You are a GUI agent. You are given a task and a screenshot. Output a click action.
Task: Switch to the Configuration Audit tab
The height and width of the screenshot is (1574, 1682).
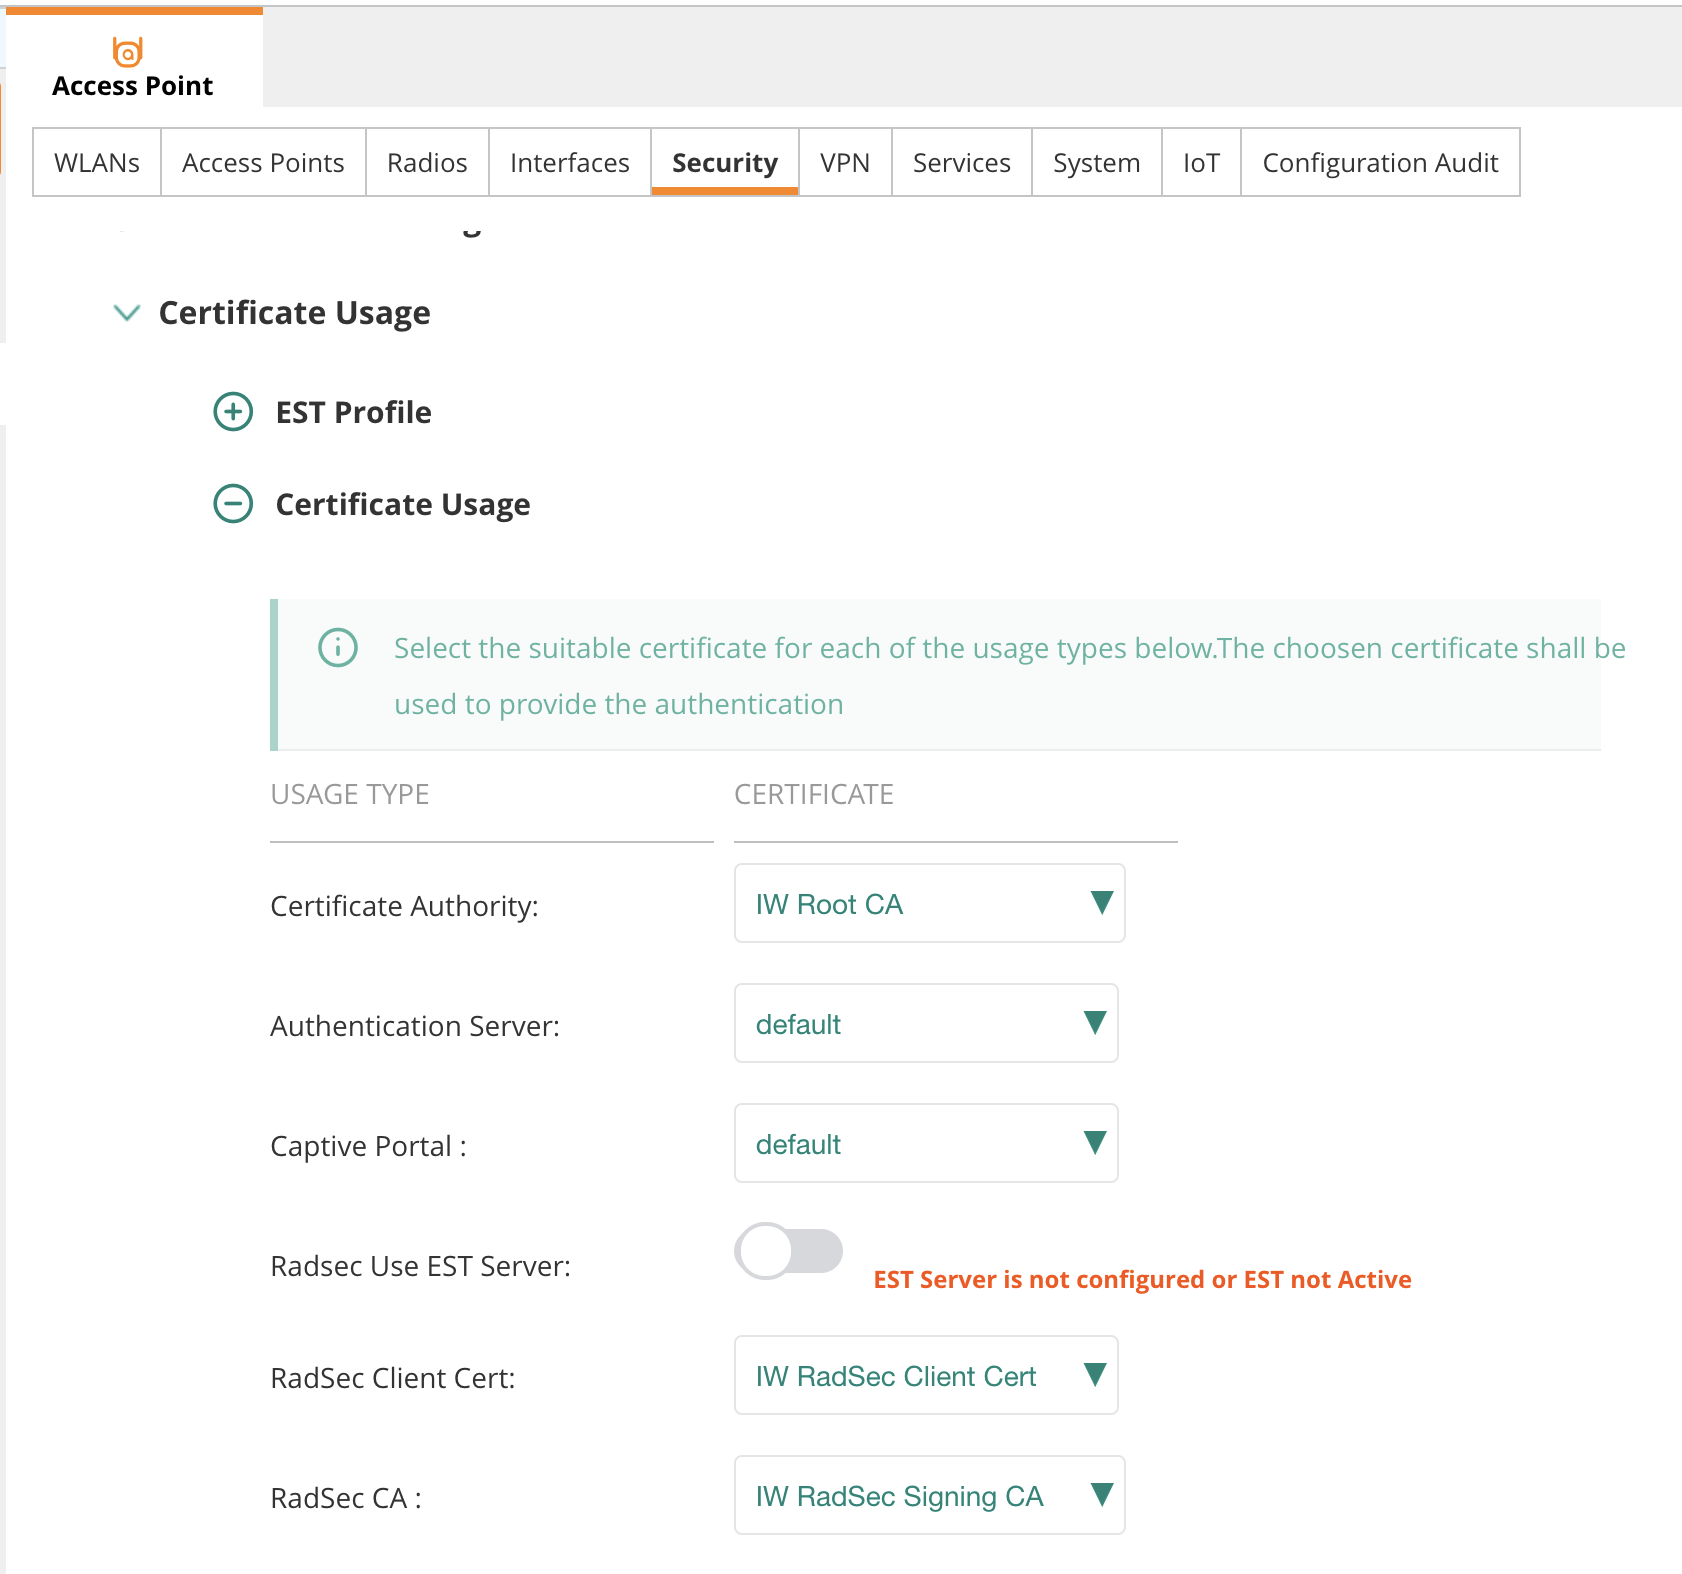click(x=1380, y=162)
